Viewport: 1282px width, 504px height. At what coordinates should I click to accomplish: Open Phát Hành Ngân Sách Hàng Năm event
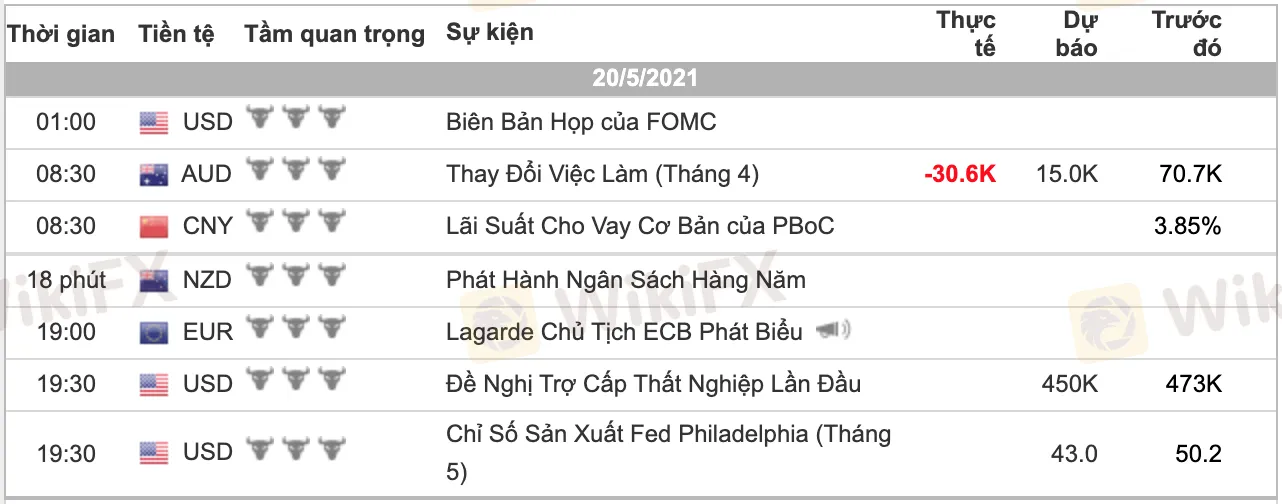626,280
